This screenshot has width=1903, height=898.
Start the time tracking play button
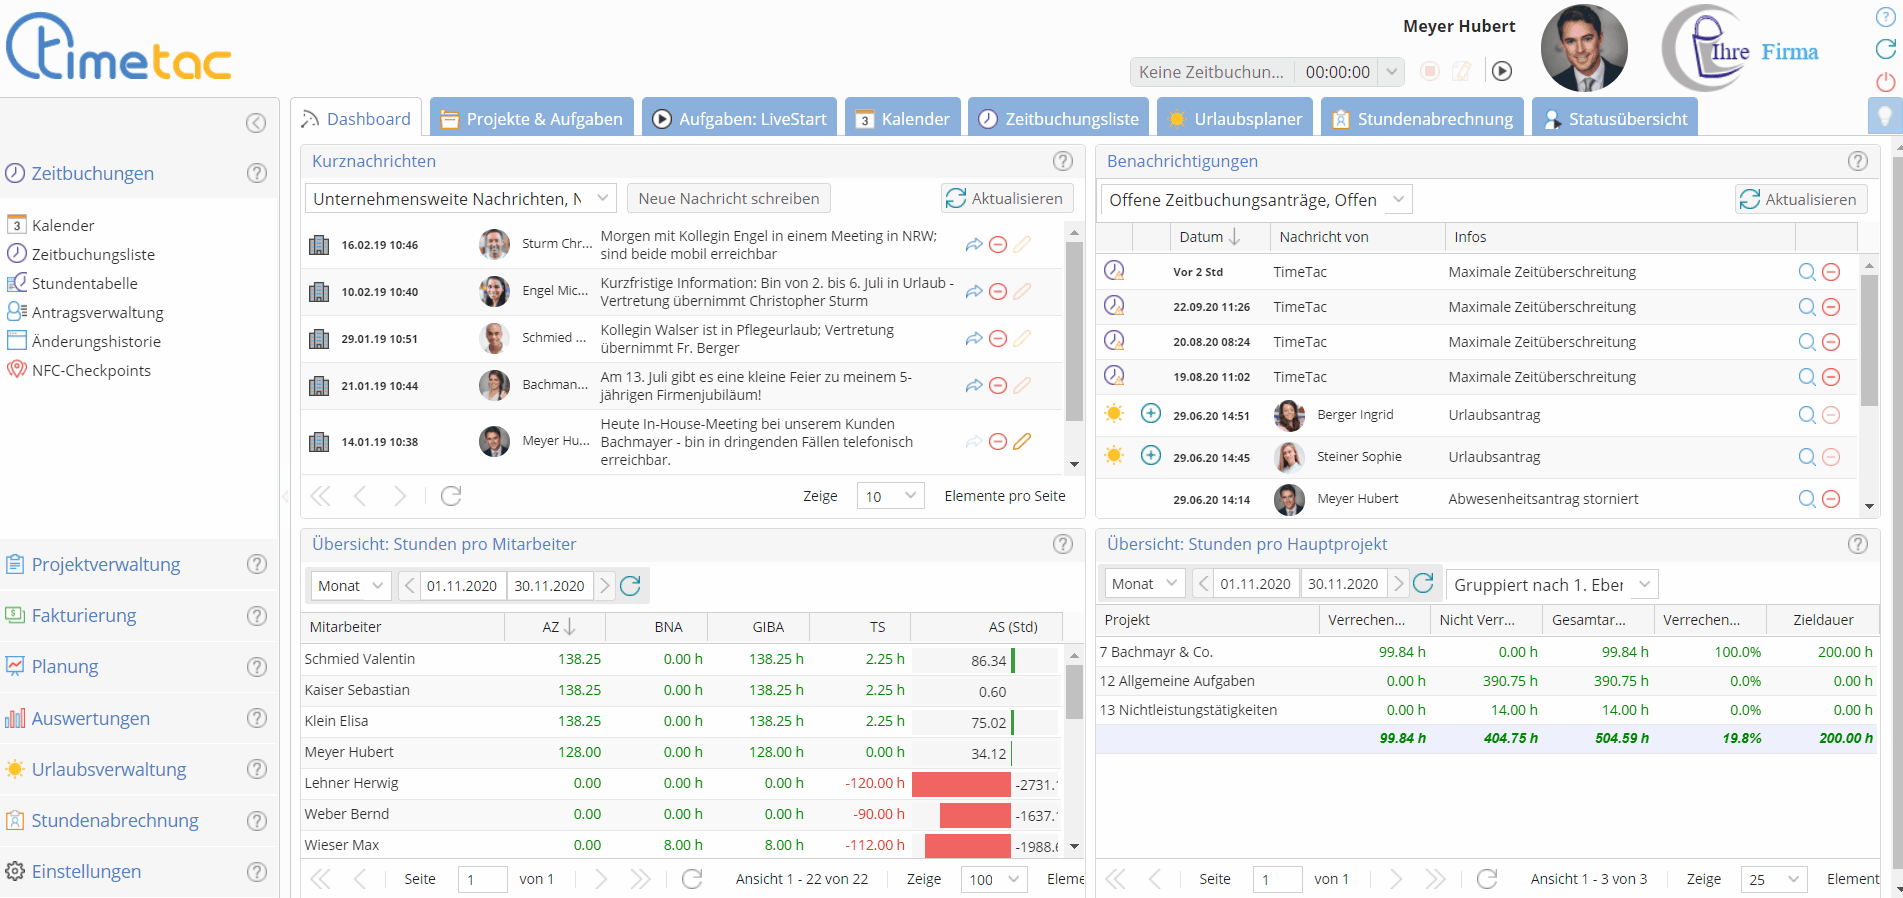(x=1501, y=71)
